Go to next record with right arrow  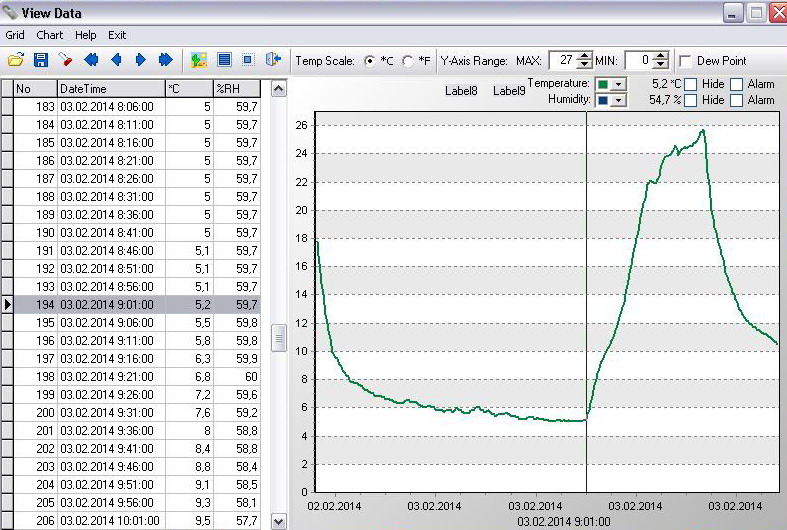(140, 60)
